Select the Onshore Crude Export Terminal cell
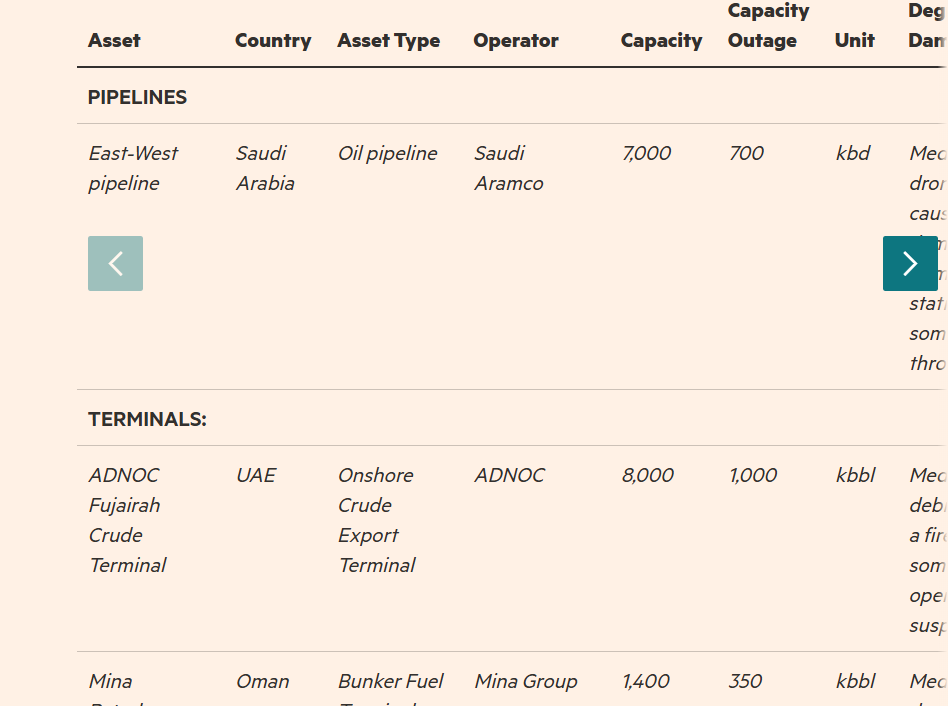This screenshot has width=948, height=706. [x=376, y=520]
